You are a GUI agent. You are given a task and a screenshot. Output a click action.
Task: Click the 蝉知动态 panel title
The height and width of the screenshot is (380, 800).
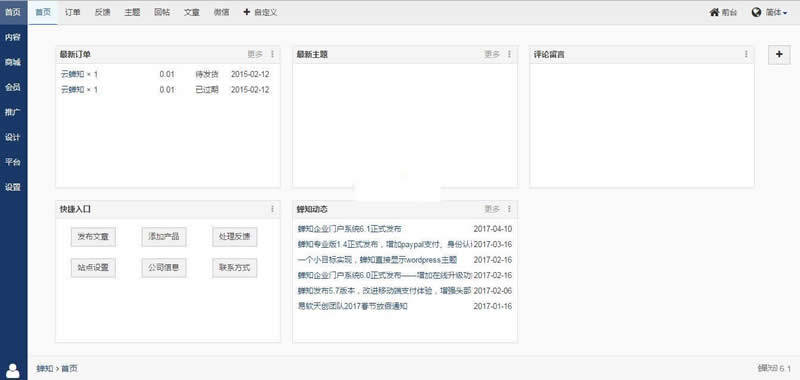point(312,209)
